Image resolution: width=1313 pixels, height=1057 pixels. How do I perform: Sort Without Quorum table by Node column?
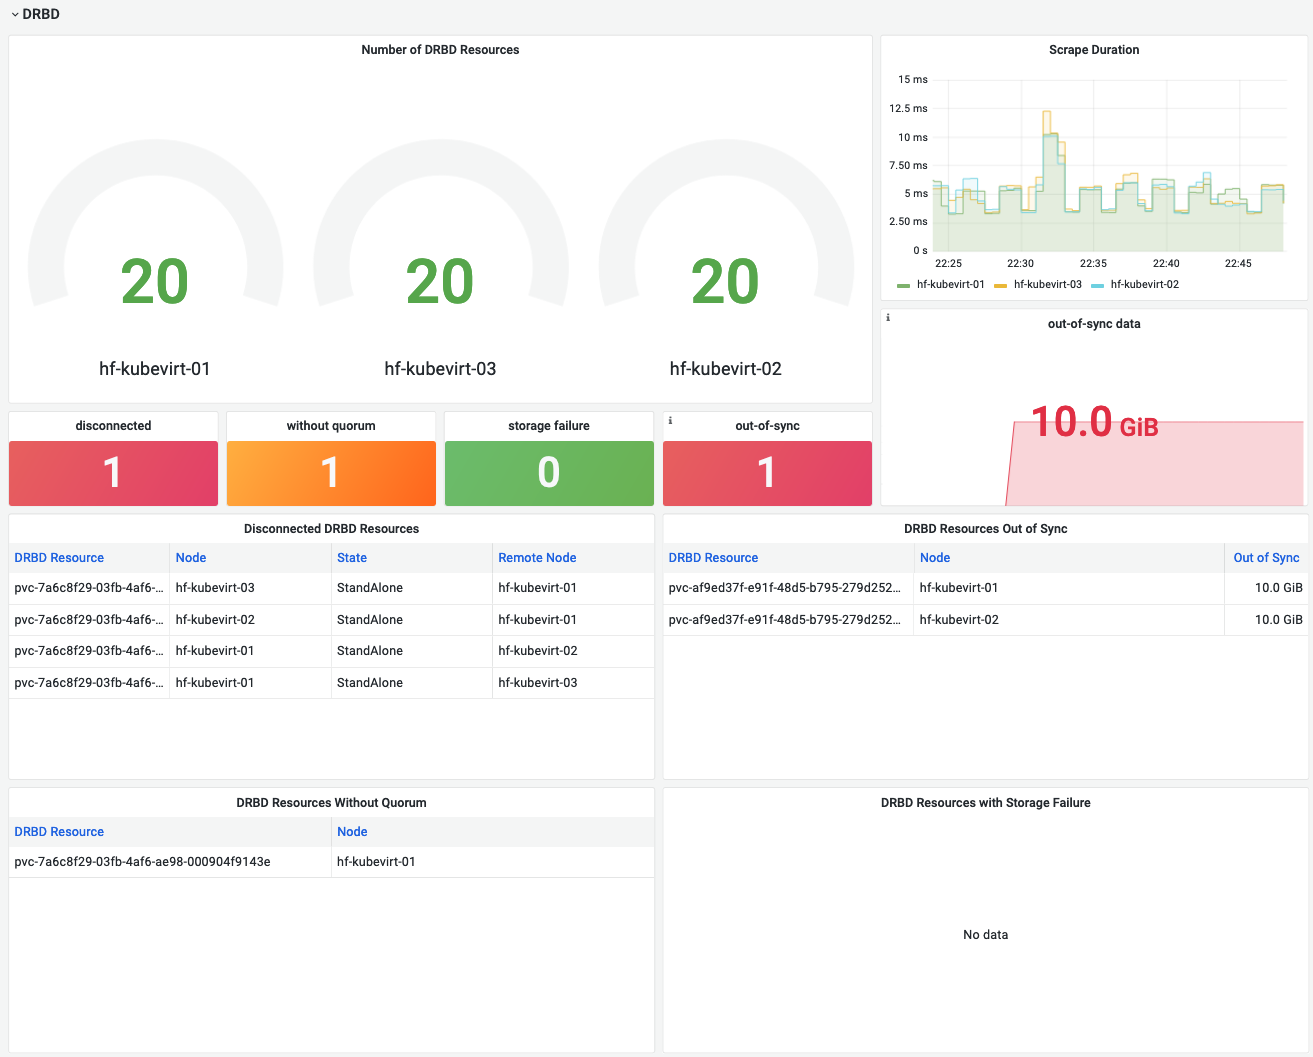click(352, 832)
